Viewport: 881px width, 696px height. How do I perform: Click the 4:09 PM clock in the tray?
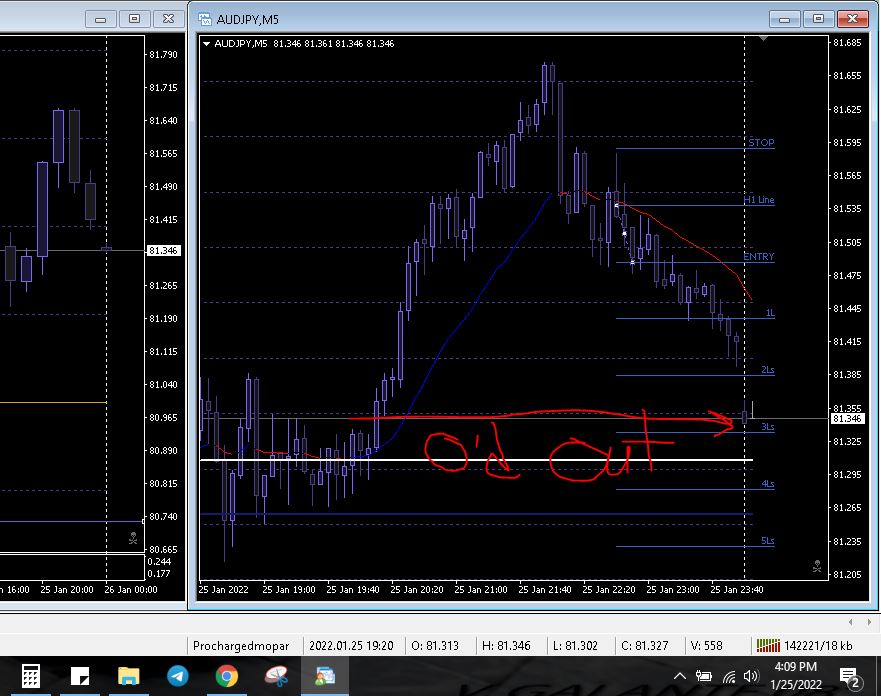[795, 667]
